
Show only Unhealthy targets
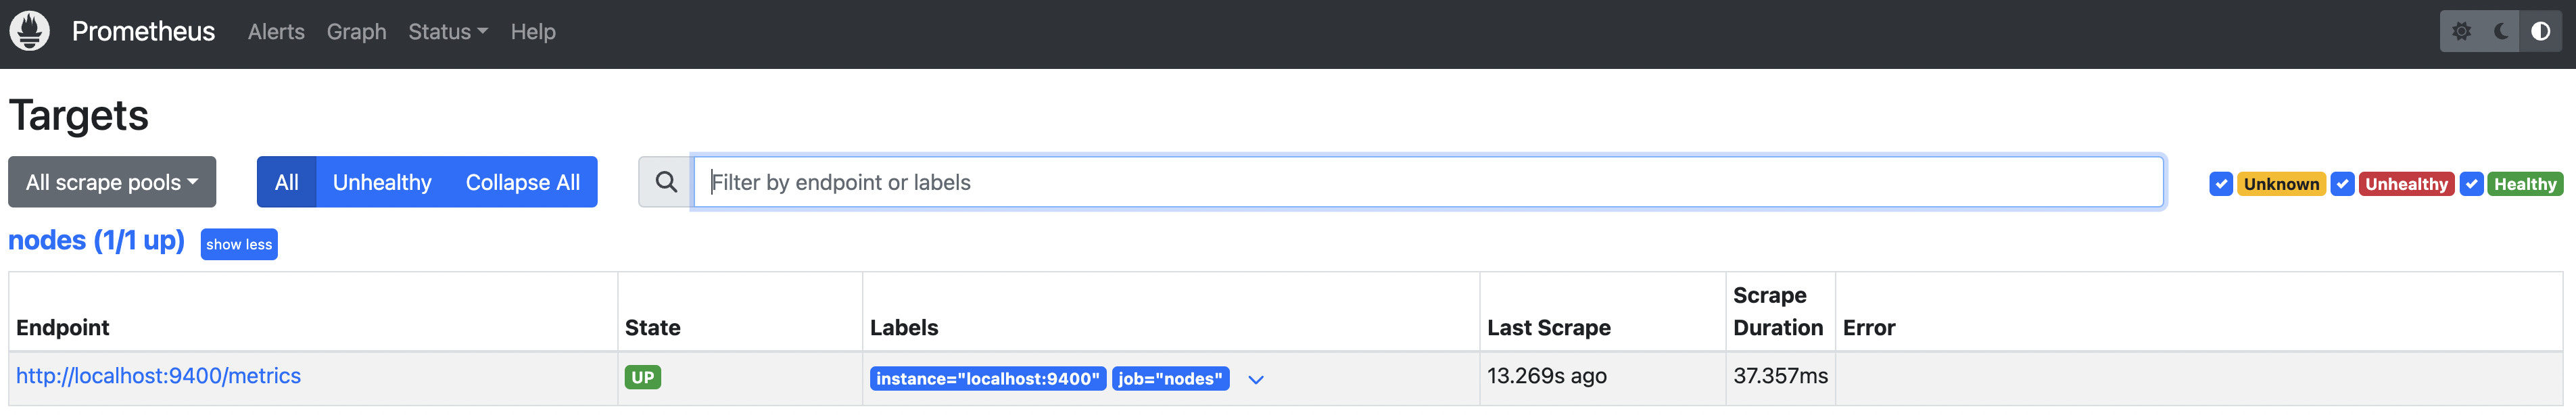(x=382, y=182)
